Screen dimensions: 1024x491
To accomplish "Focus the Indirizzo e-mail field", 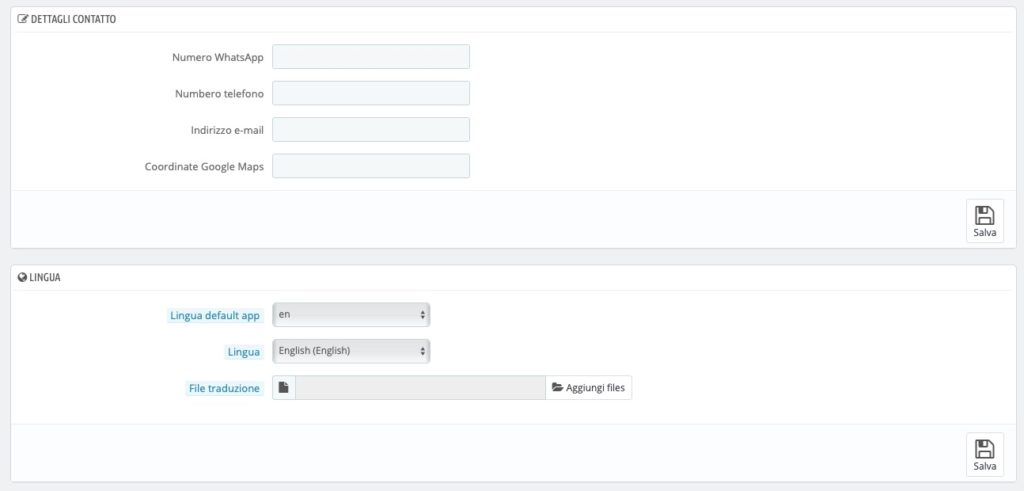I will pyautogui.click(x=371, y=130).
